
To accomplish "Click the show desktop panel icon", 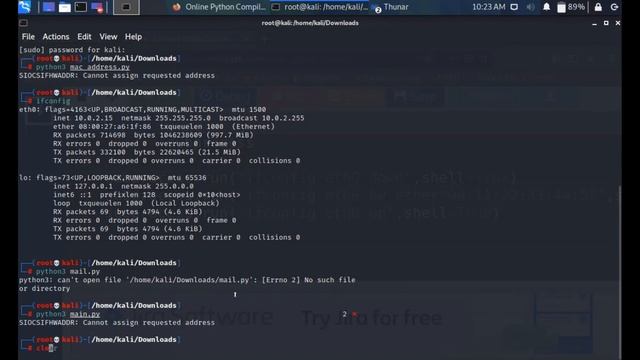I will pos(49,7).
